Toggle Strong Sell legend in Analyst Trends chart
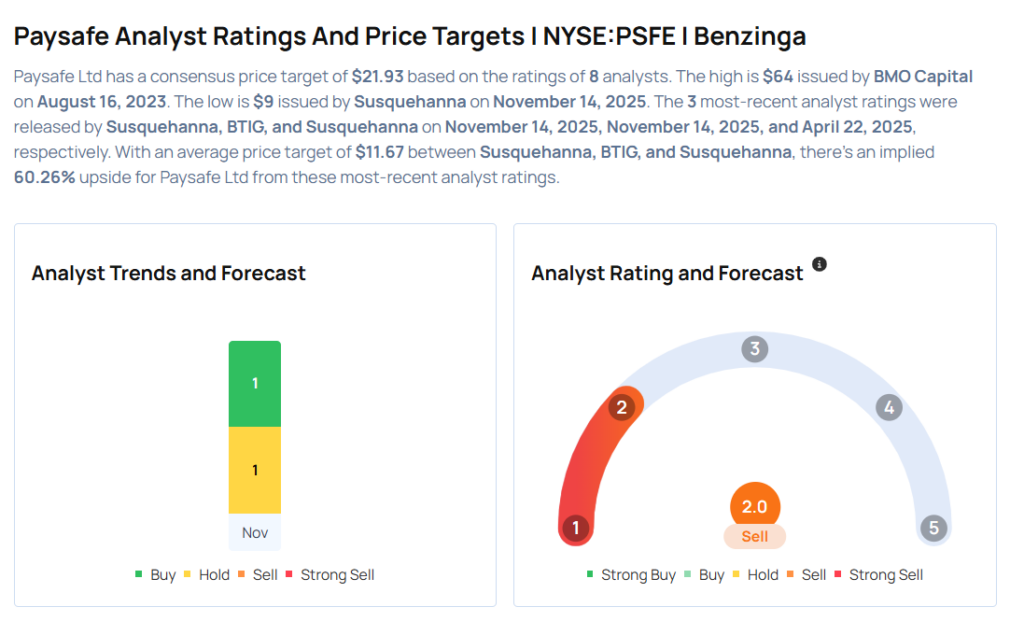The height and width of the screenshot is (635, 1024). coord(330,575)
